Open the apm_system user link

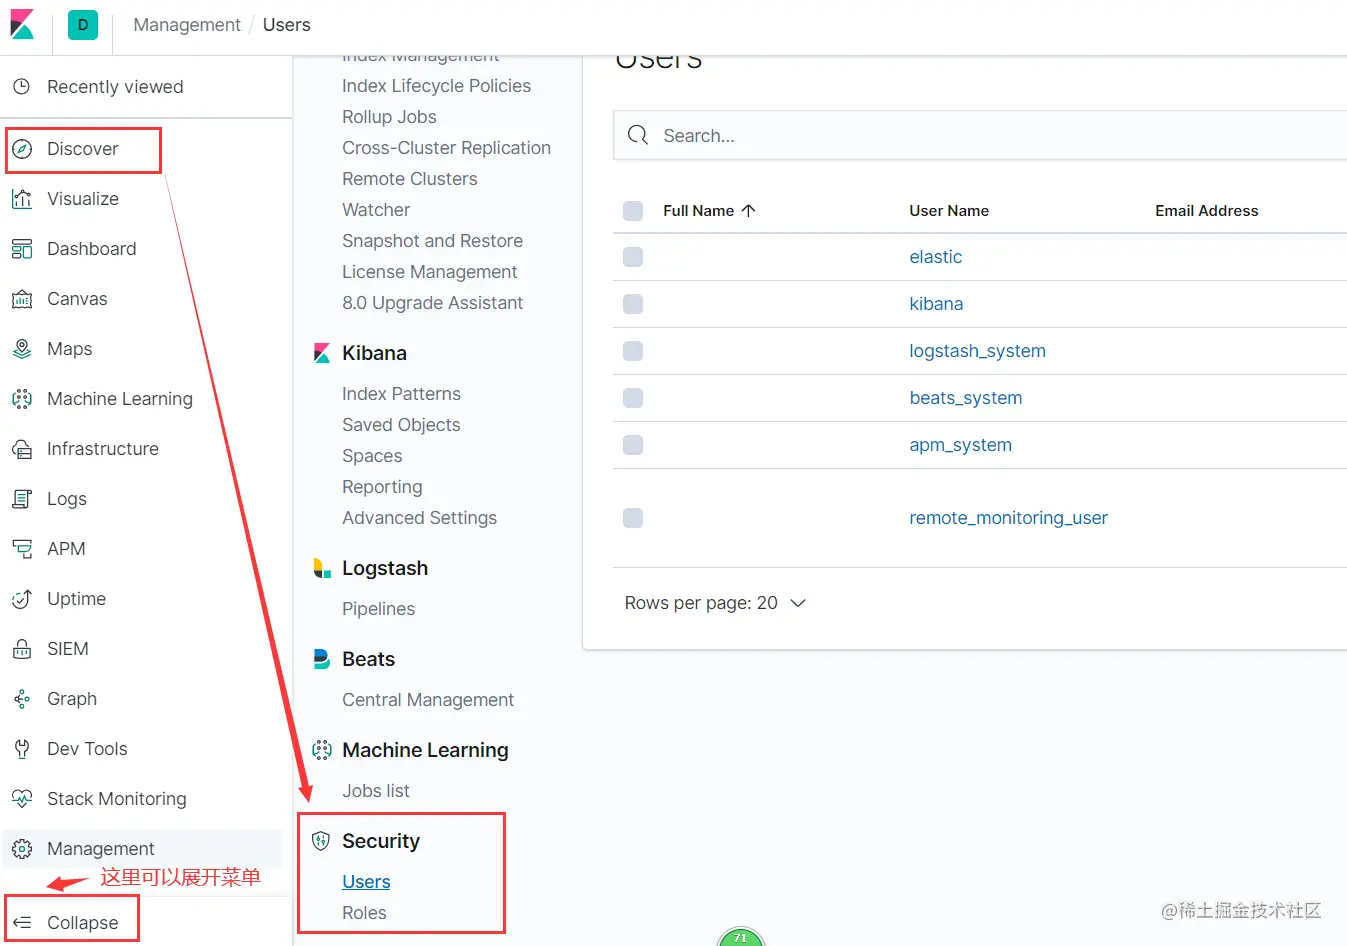click(960, 445)
